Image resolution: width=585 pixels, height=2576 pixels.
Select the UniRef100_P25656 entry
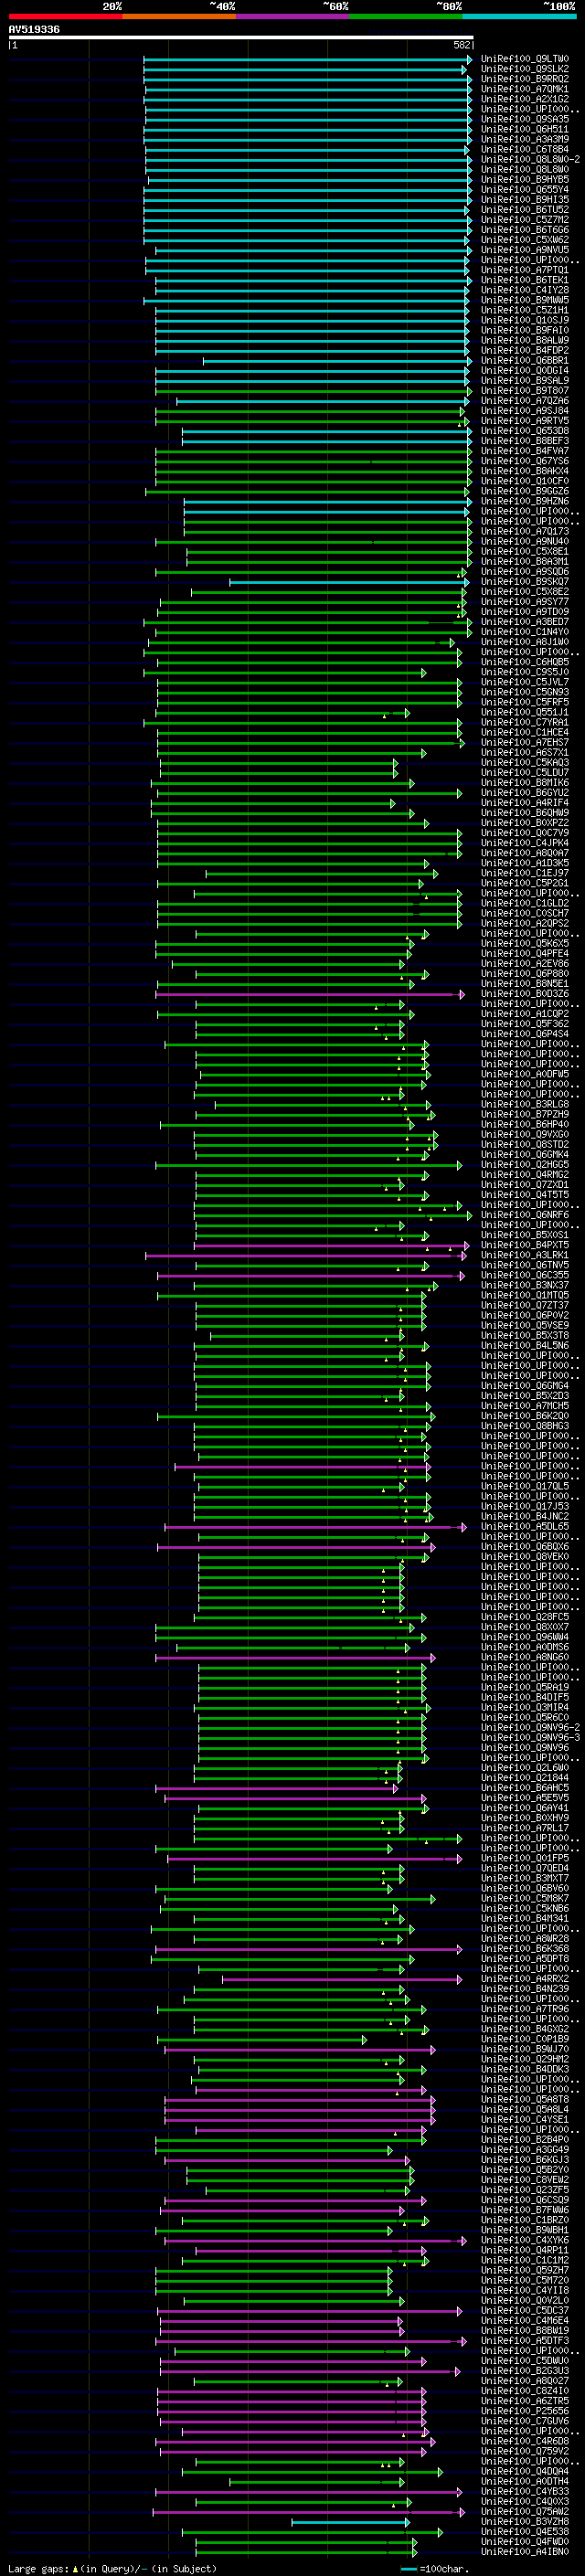coord(524,2411)
